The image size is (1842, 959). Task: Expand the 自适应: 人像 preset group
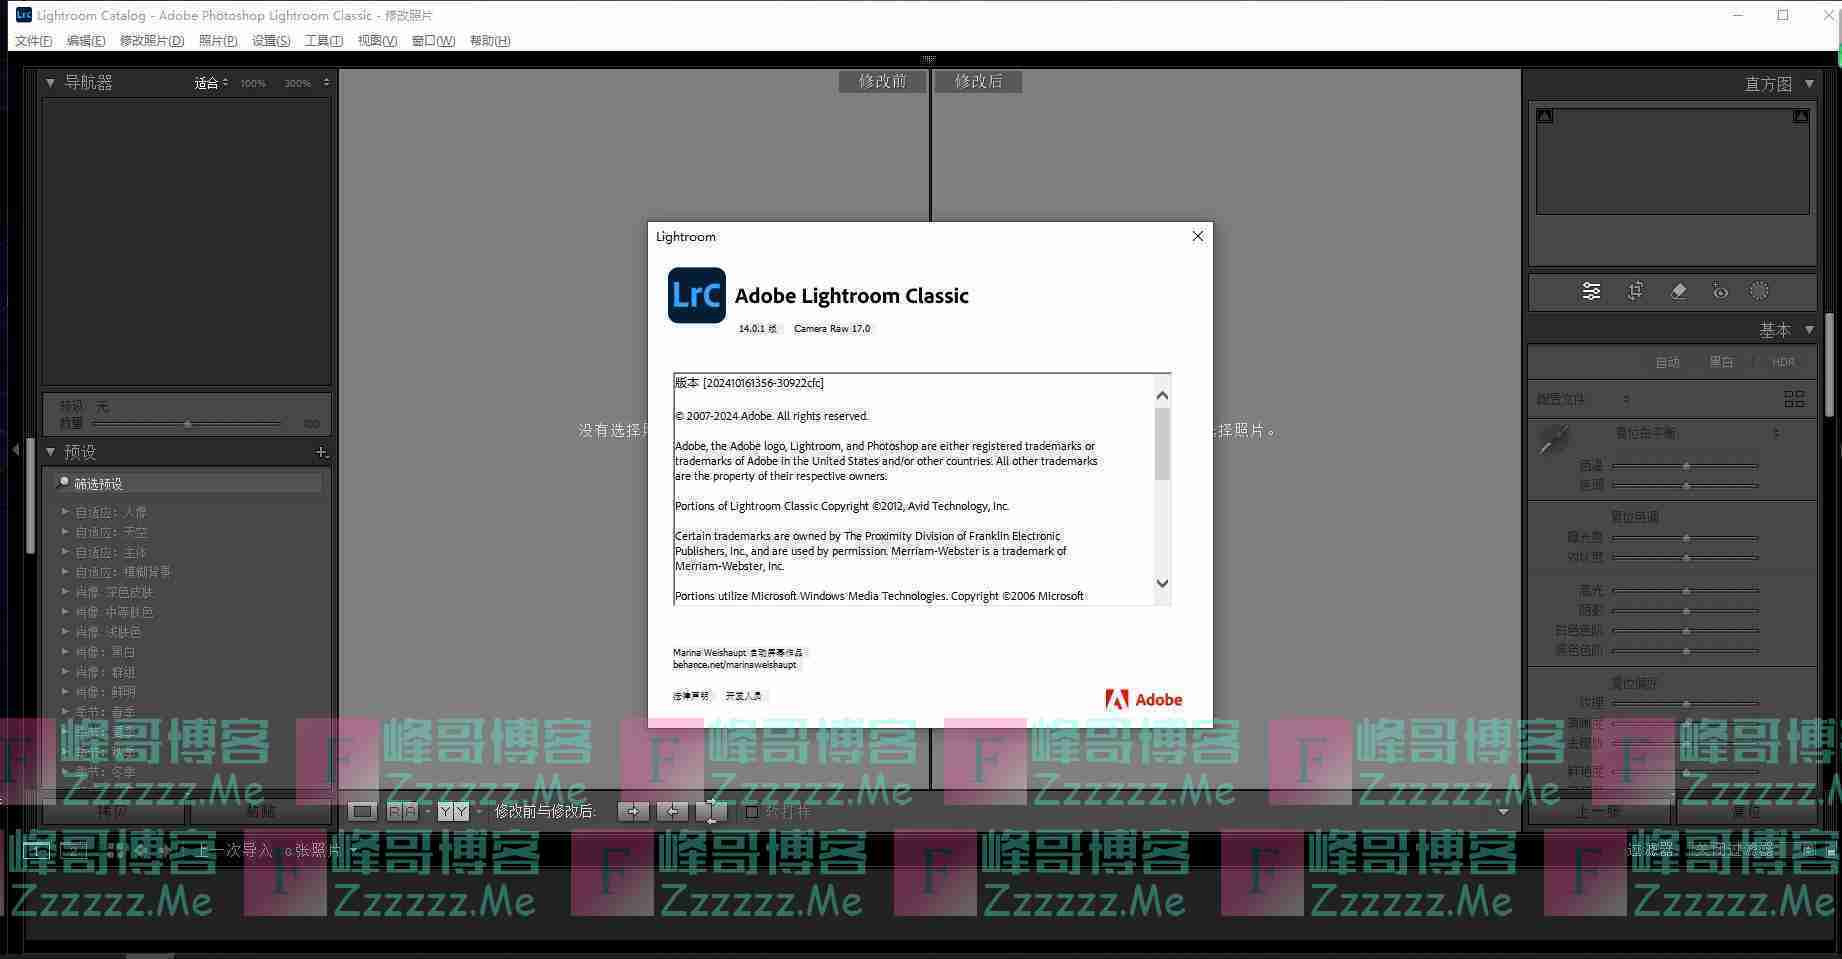66,512
